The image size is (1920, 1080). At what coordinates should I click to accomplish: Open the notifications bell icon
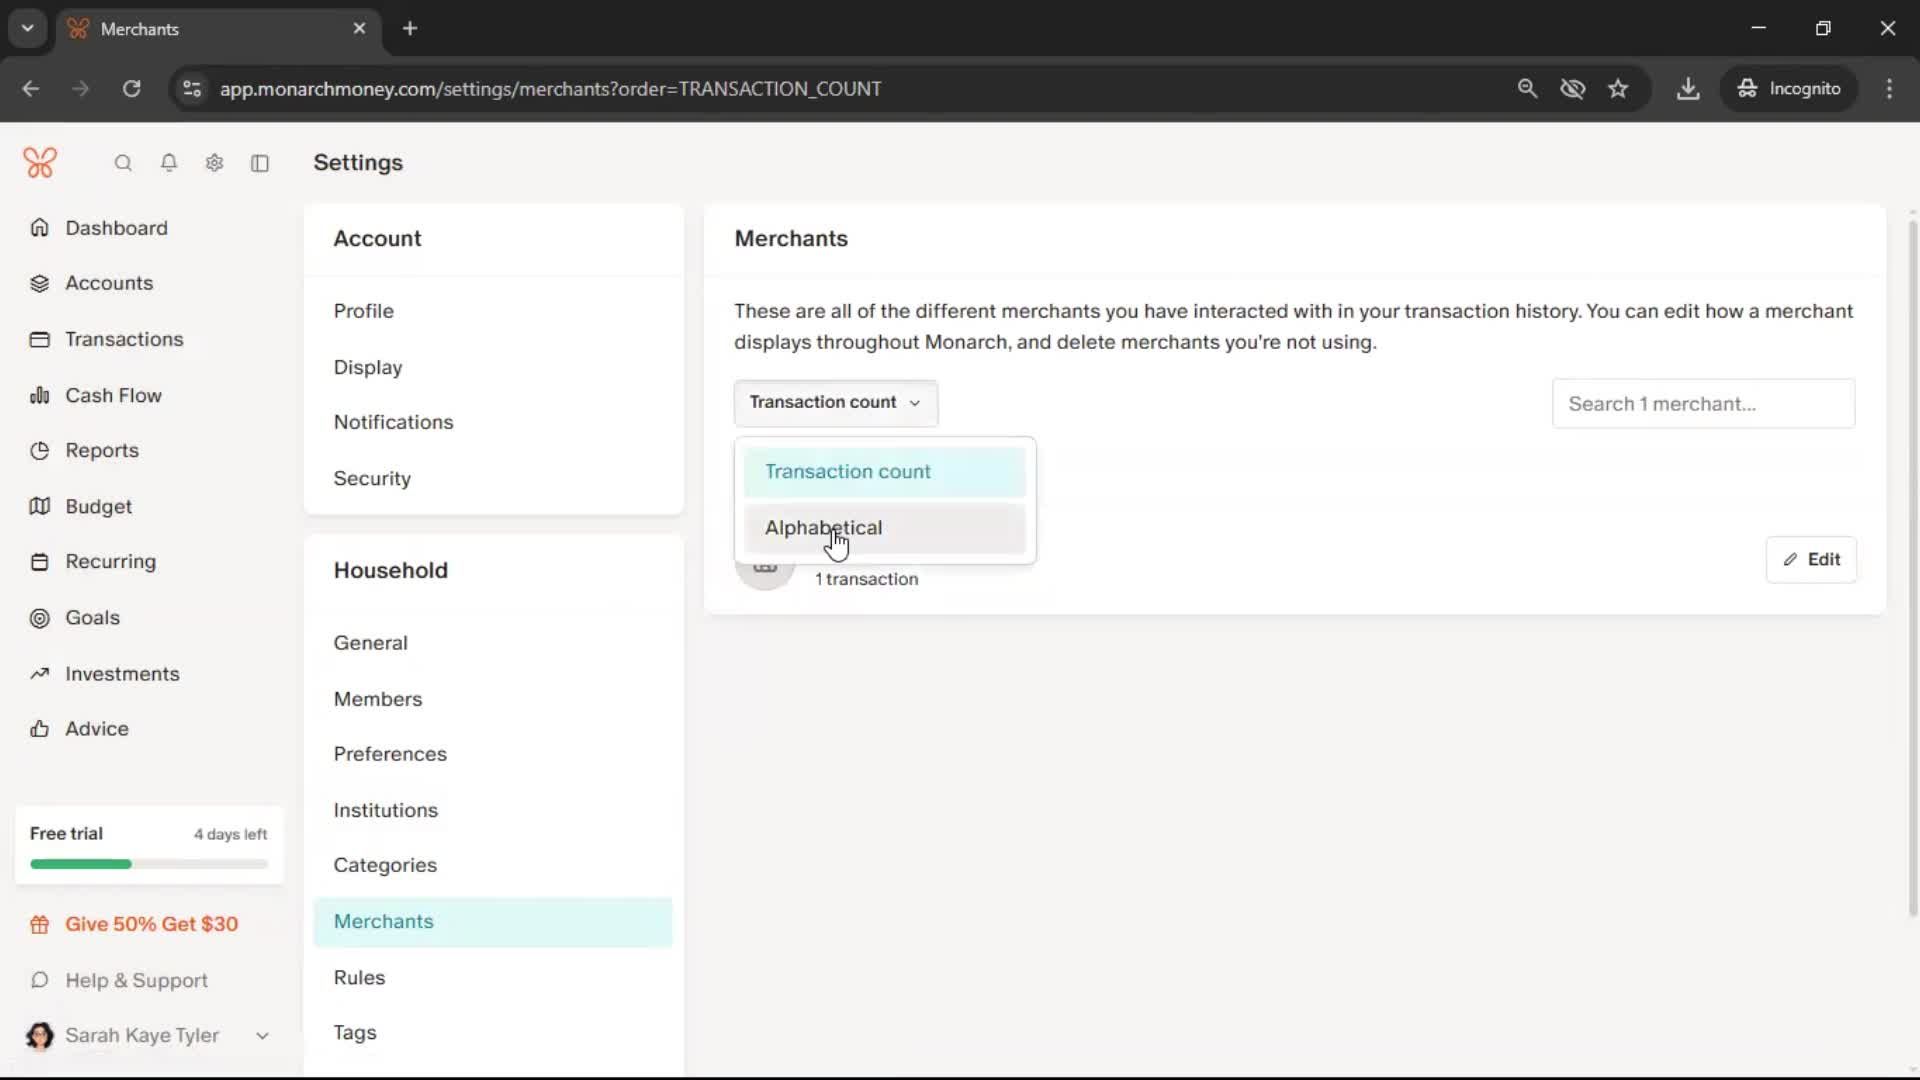tap(169, 163)
